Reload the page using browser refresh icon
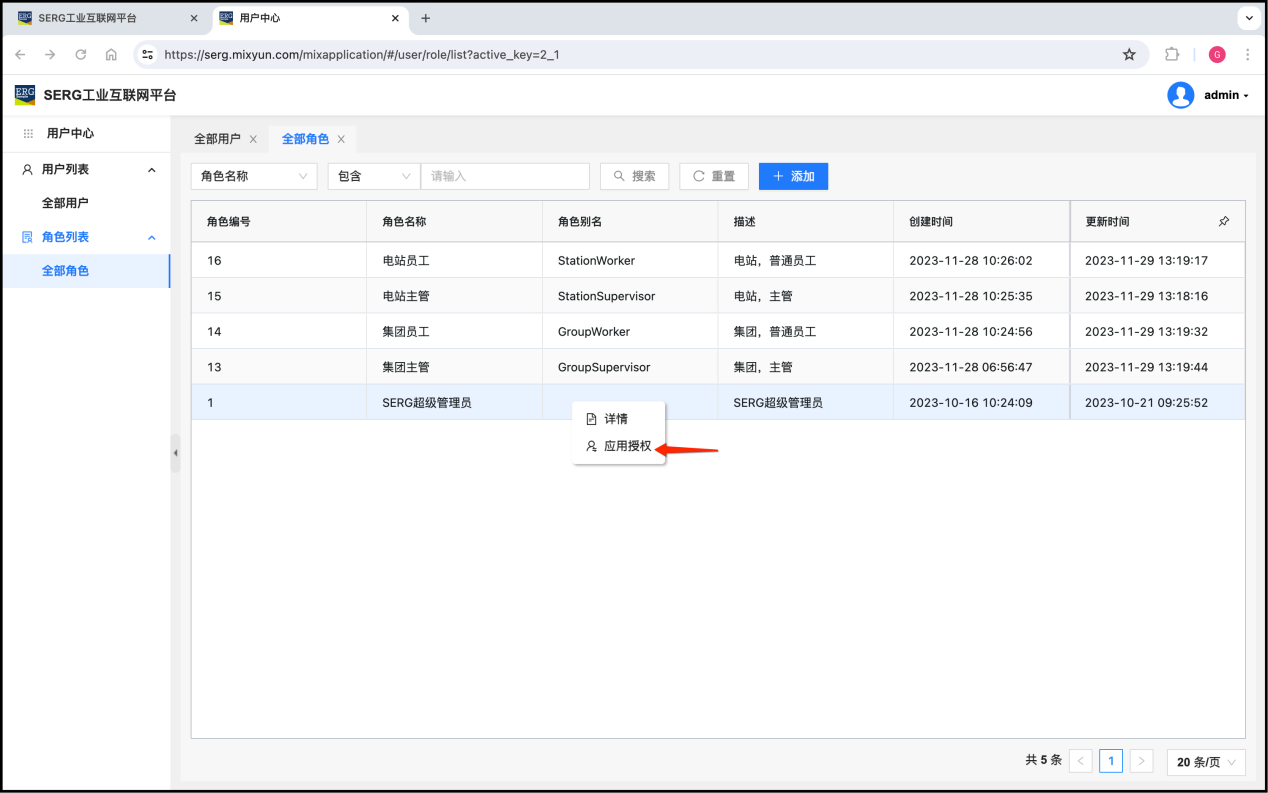Image resolution: width=1268 pixels, height=793 pixels. [81, 55]
